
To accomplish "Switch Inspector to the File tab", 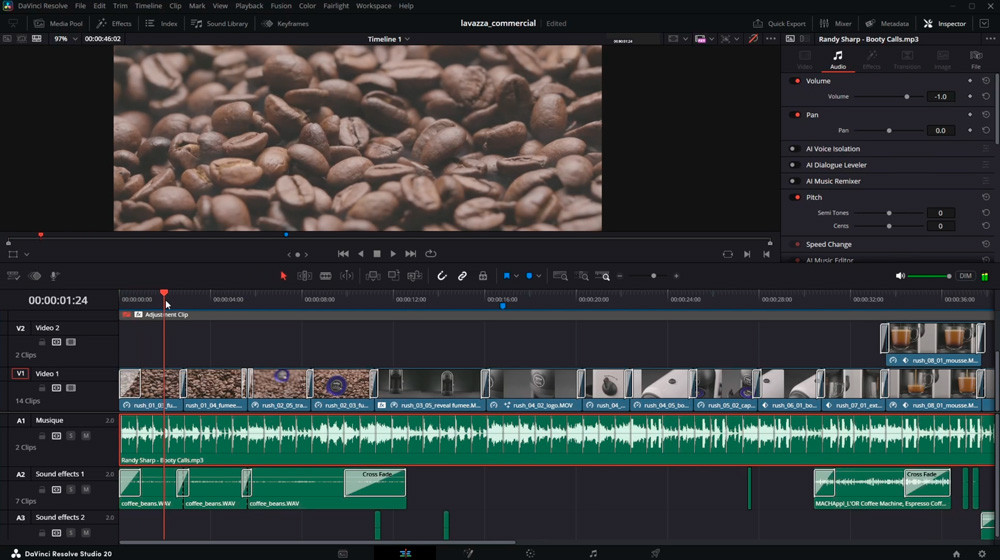I will pos(975,60).
